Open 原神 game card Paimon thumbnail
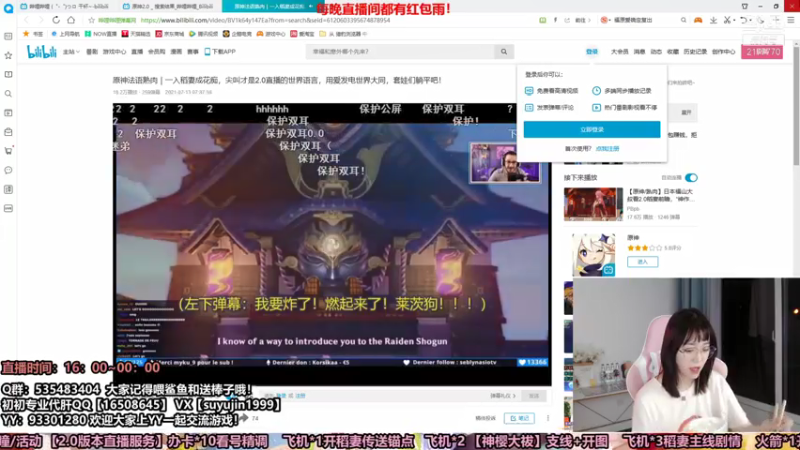 click(x=593, y=255)
